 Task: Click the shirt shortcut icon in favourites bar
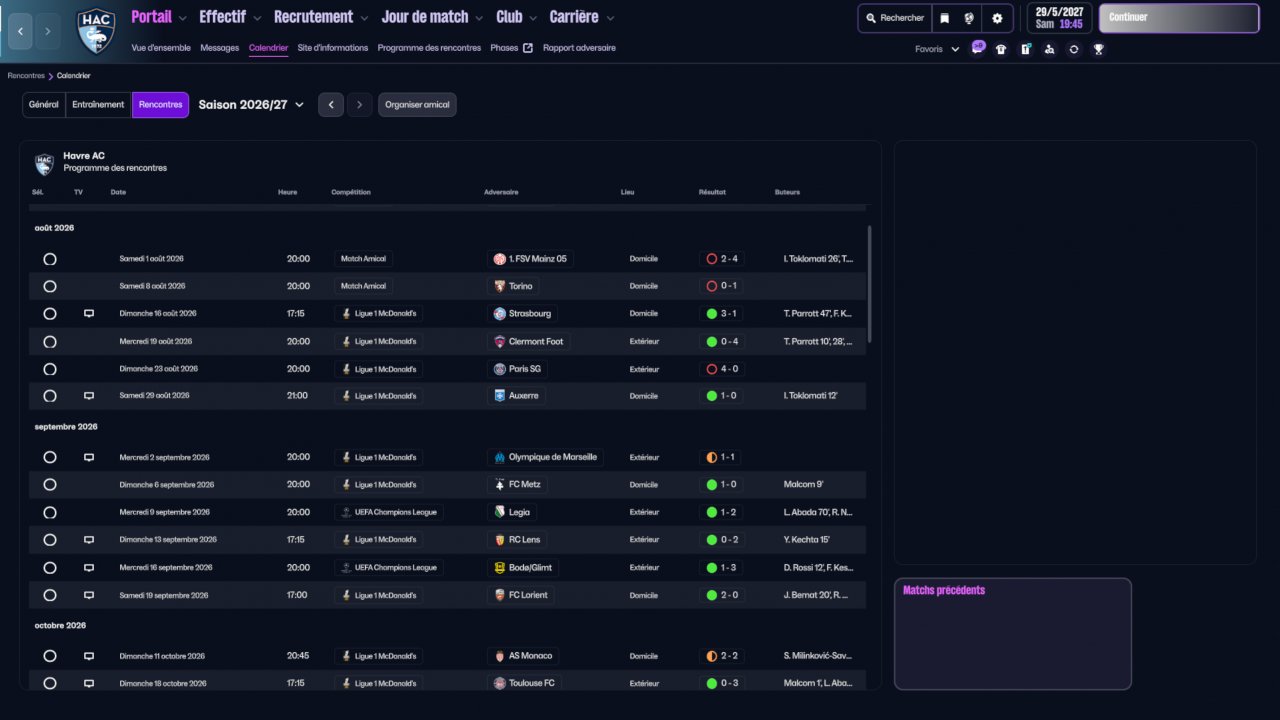click(x=1001, y=49)
